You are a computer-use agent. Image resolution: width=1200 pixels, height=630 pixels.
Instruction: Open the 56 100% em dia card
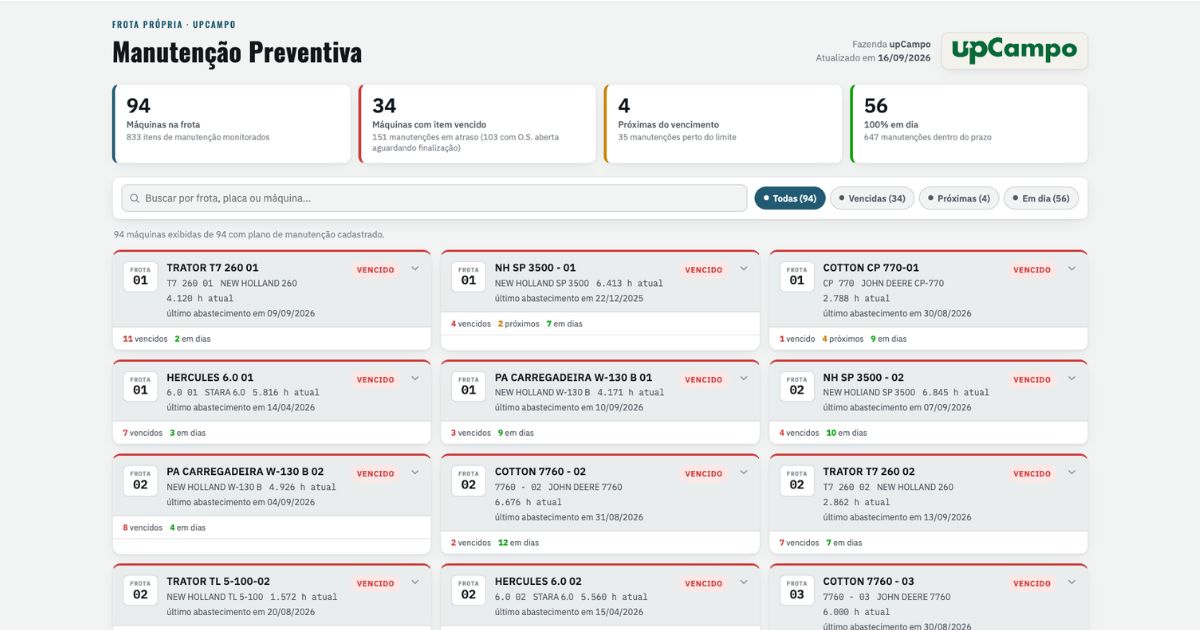[969, 124]
